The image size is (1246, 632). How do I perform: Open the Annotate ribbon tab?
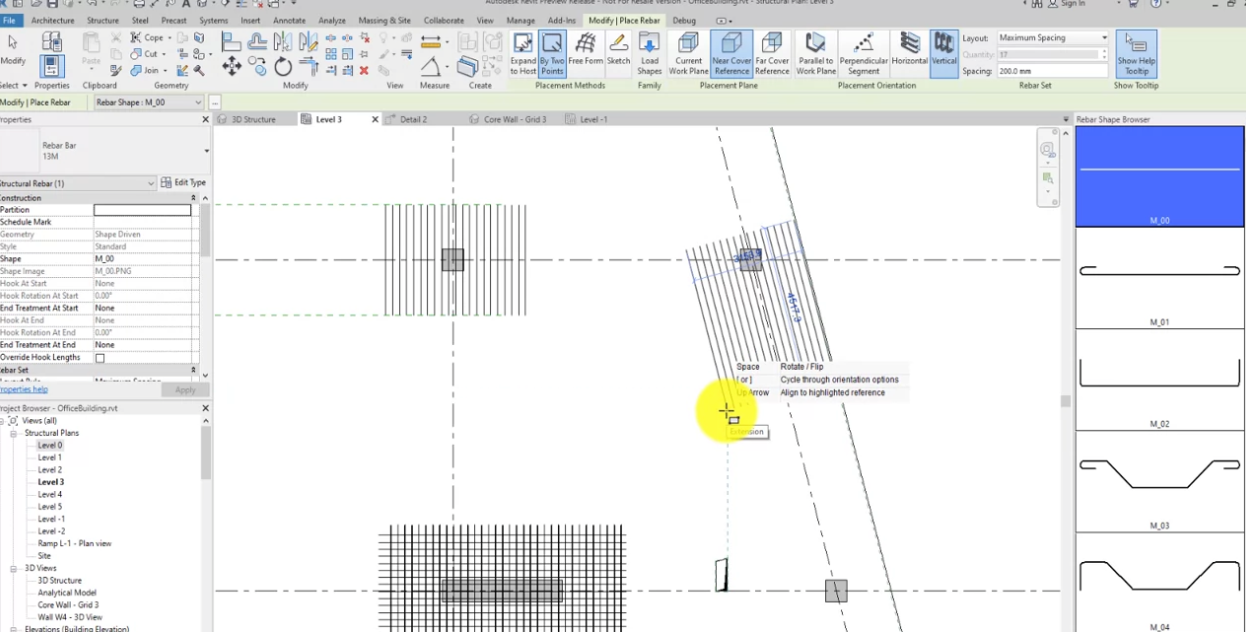289,20
